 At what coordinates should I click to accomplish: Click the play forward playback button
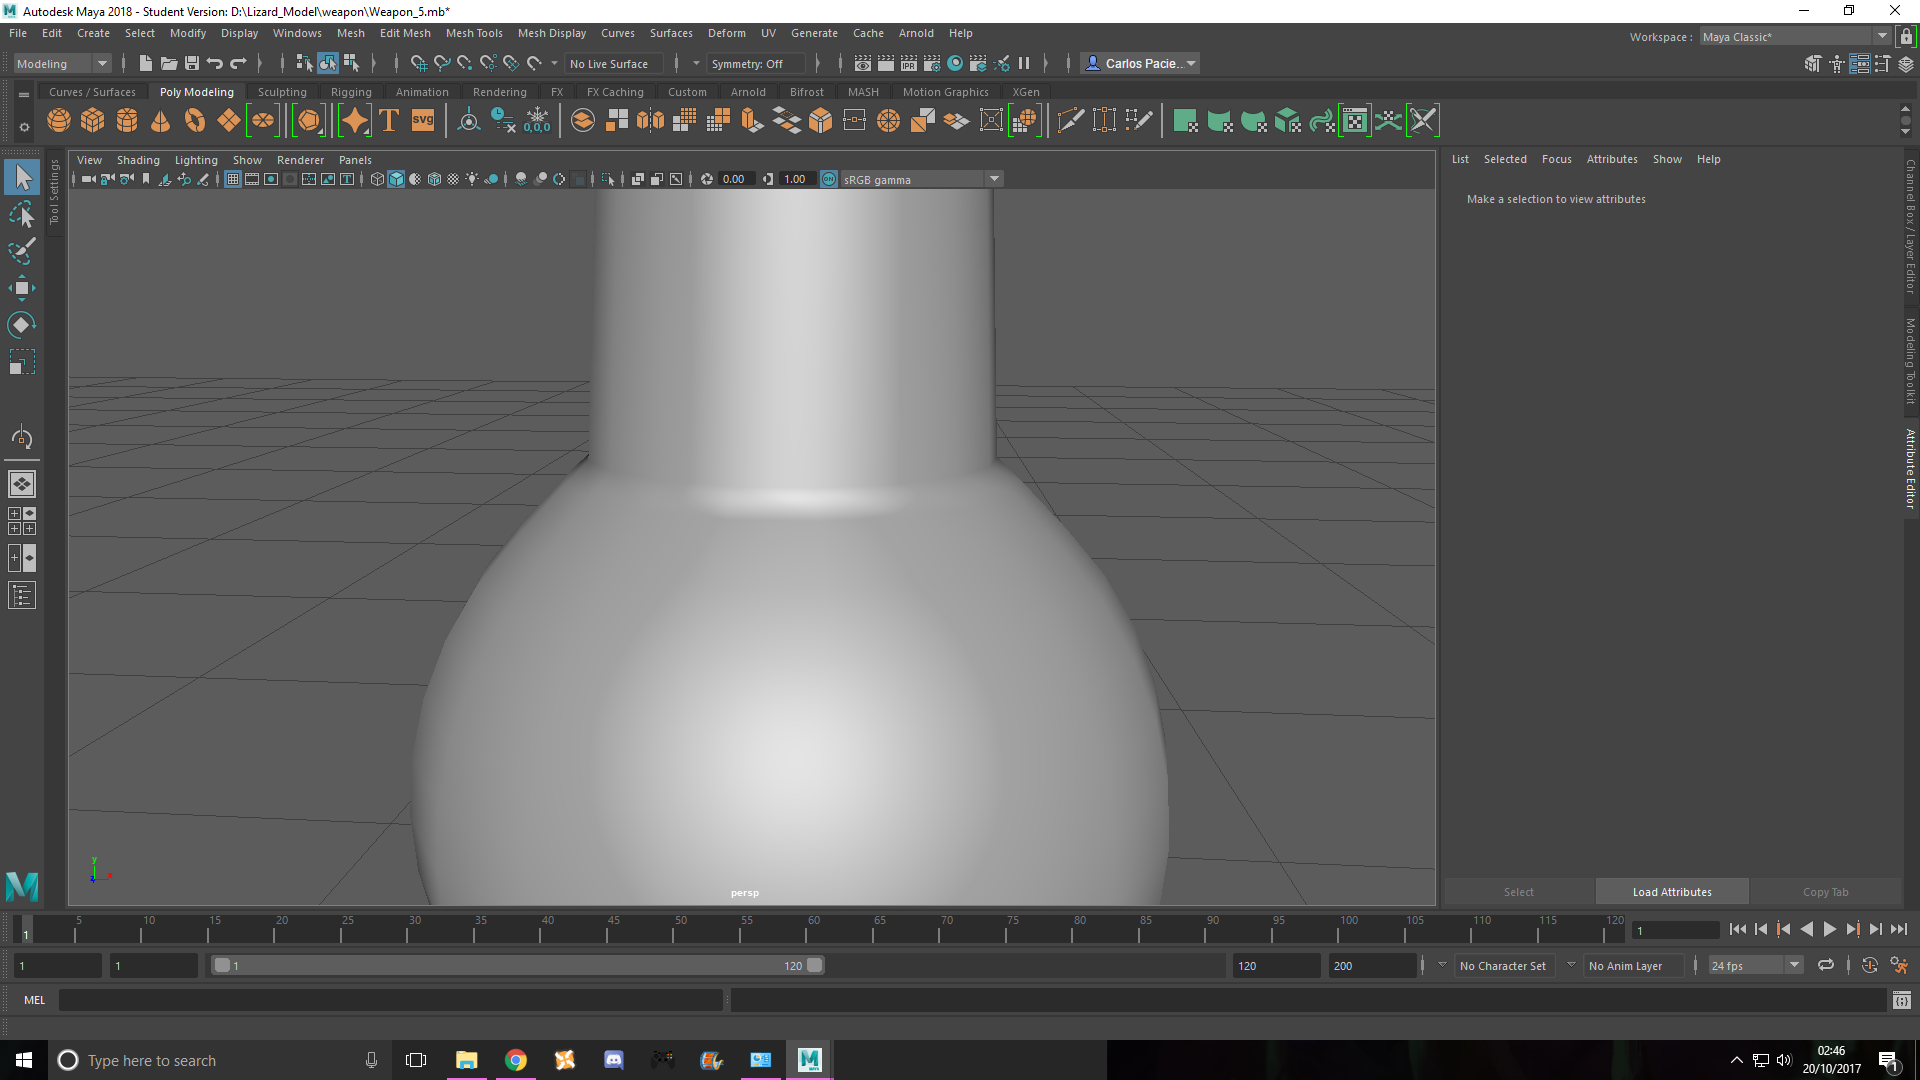[x=1830, y=929]
